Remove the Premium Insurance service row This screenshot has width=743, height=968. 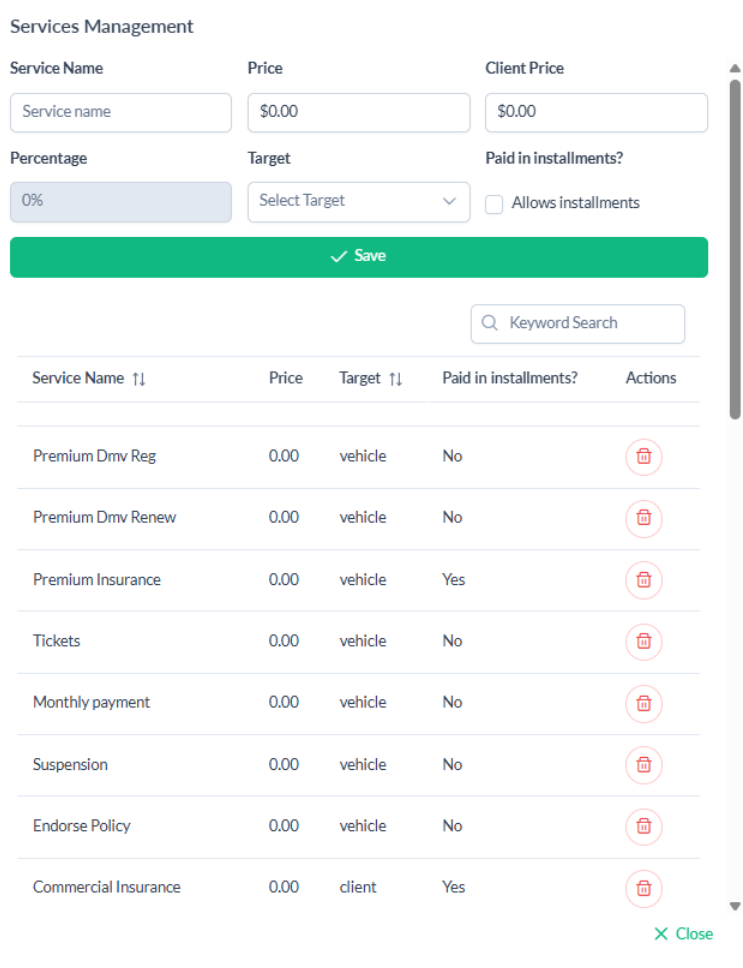point(644,580)
